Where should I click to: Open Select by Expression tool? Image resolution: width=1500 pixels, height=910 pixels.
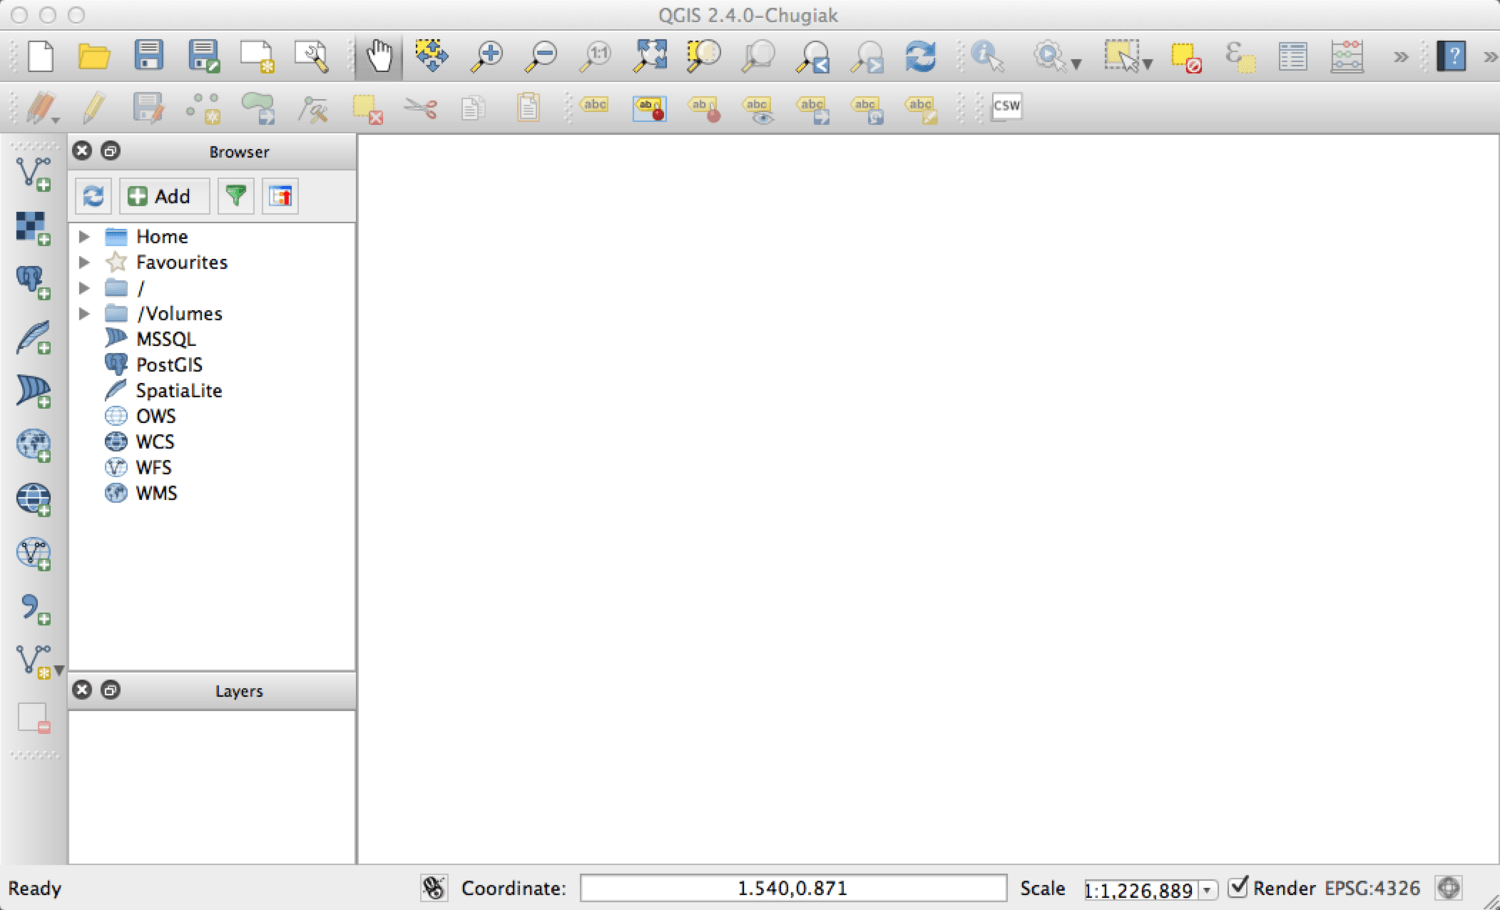tap(1240, 57)
